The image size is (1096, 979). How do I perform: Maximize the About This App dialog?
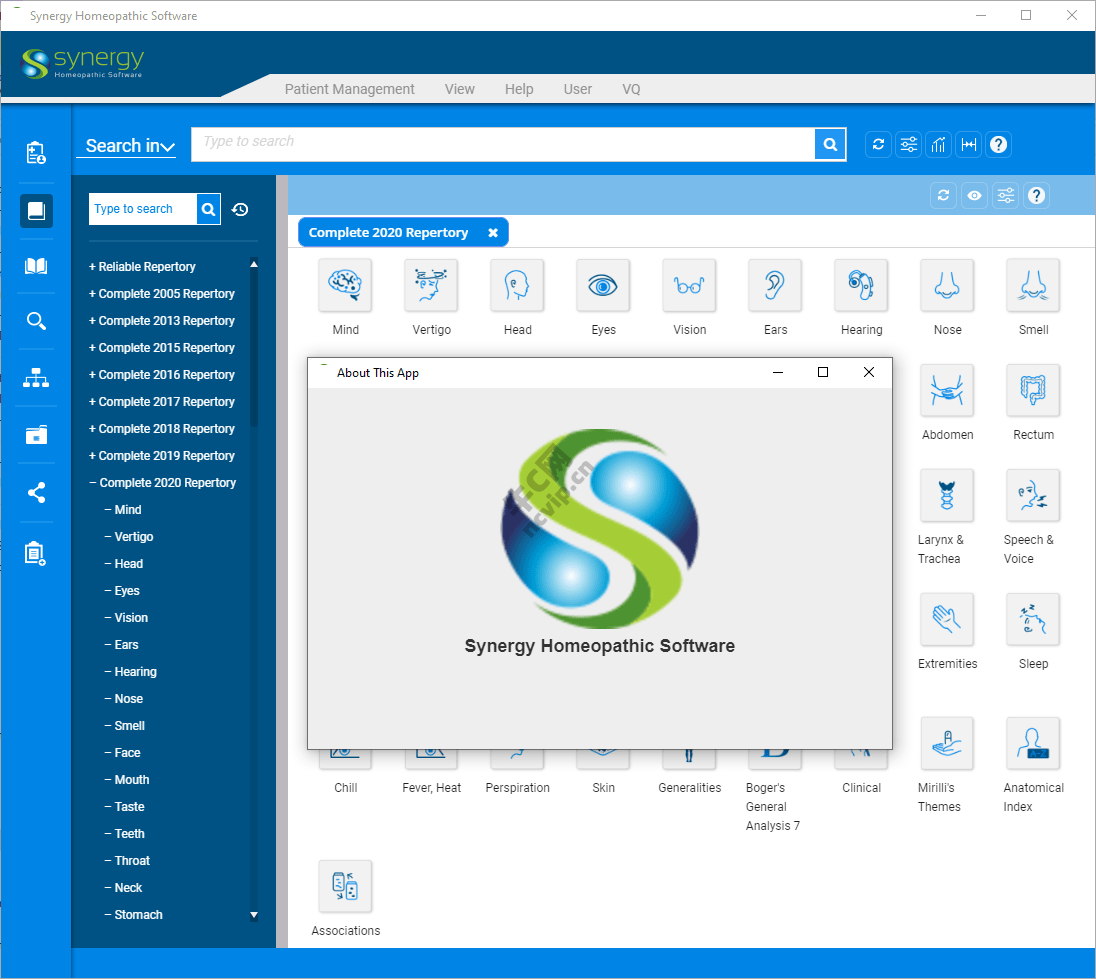tap(823, 372)
